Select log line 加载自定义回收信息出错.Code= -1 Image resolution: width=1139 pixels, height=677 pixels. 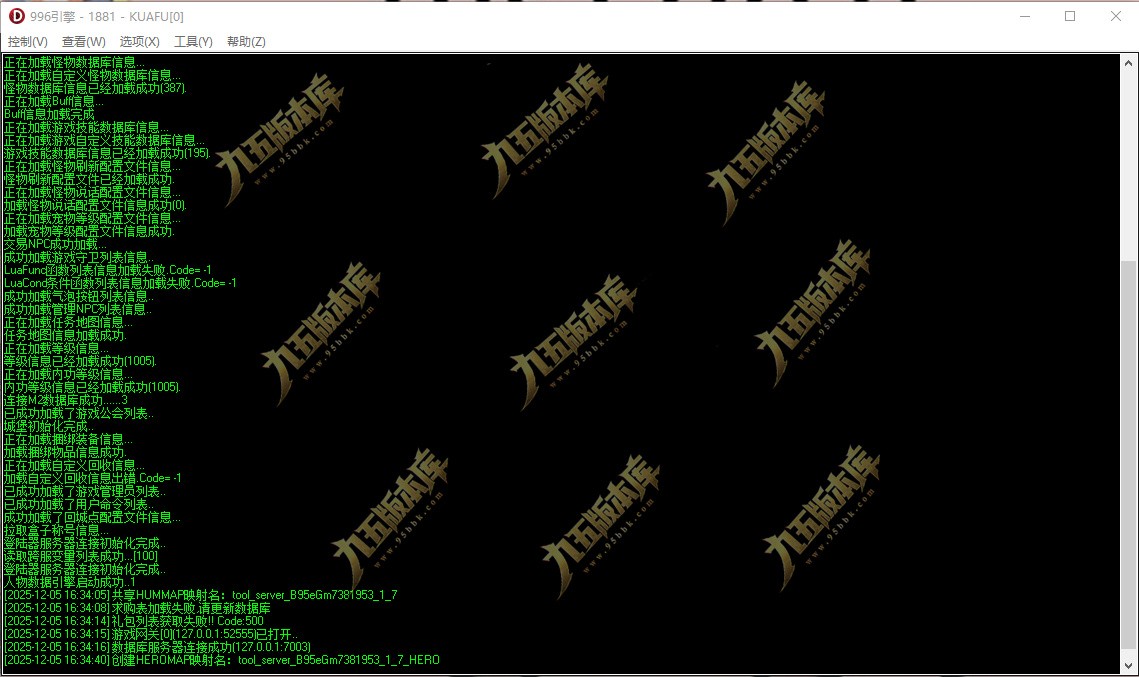click(x=92, y=478)
